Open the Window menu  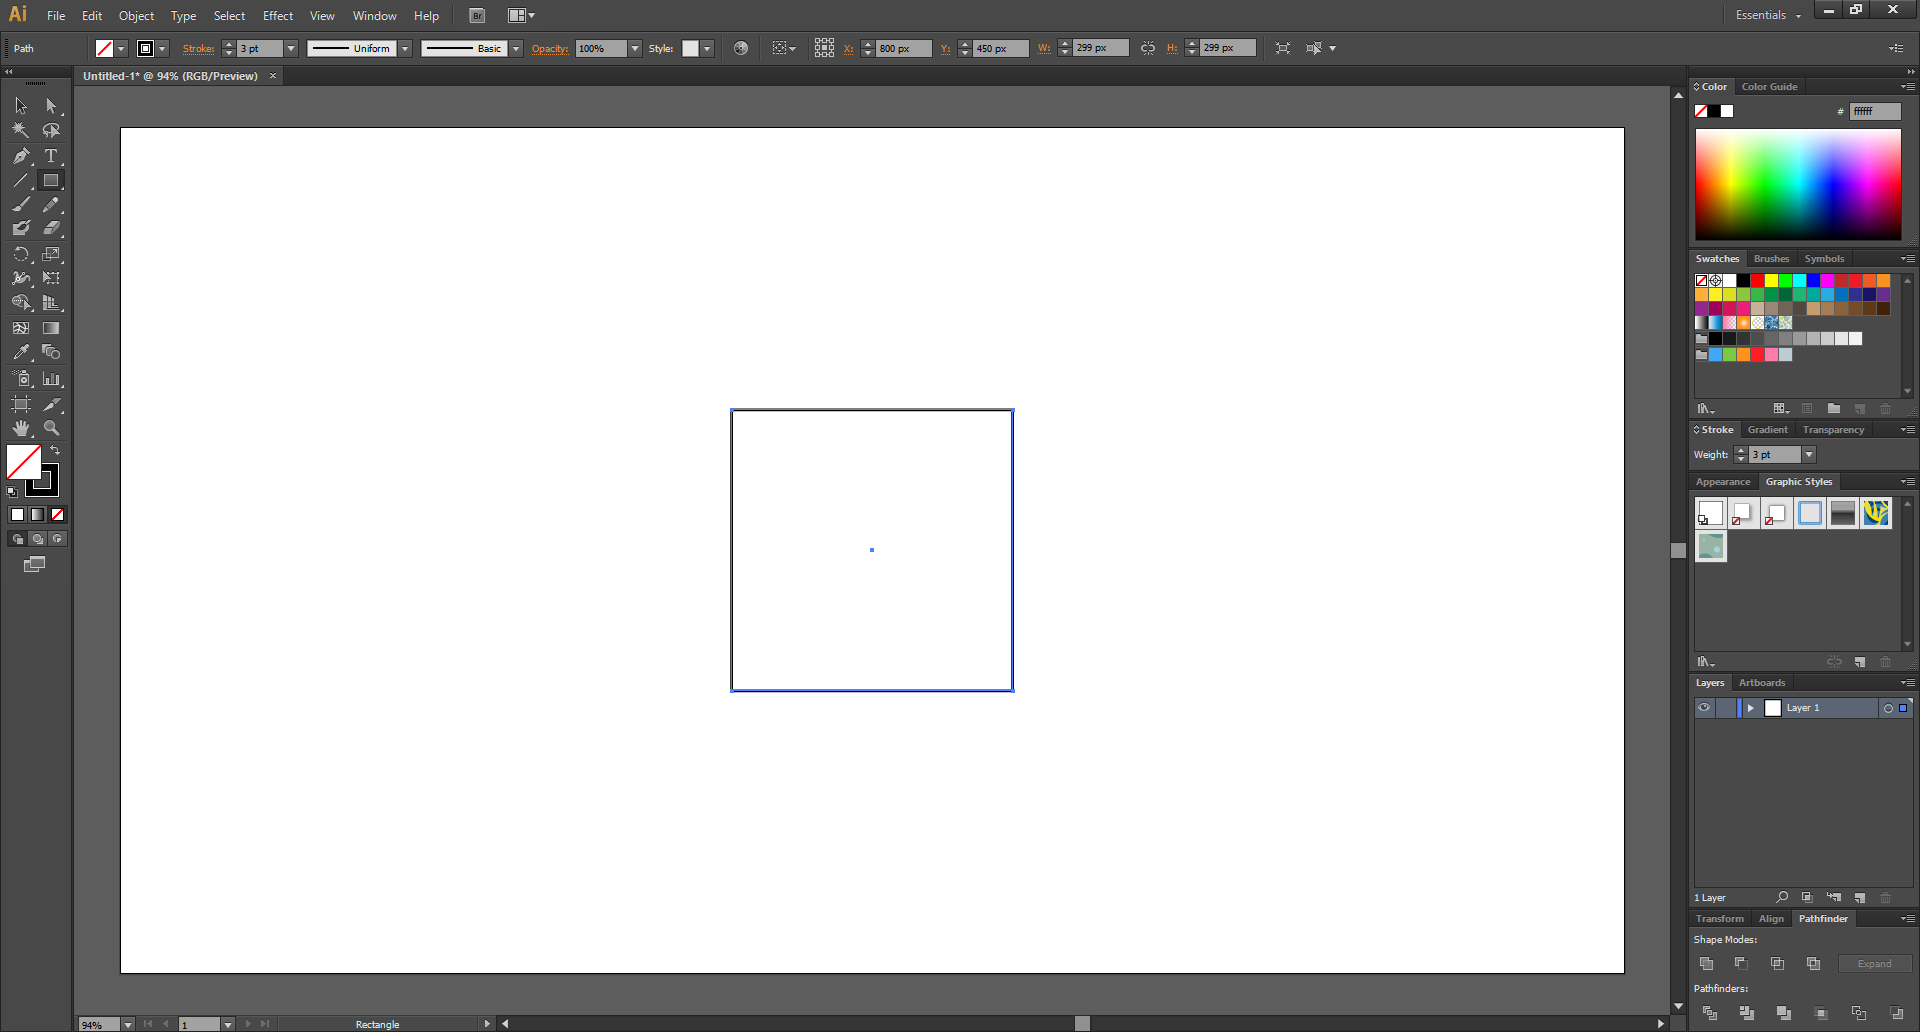(x=375, y=16)
